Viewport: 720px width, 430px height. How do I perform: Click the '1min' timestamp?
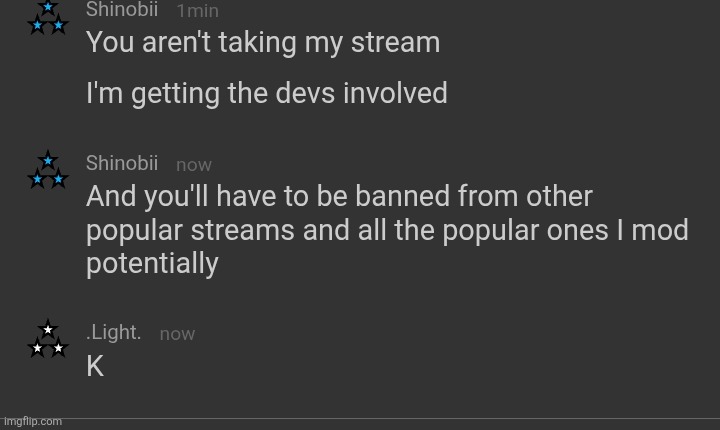coord(197,11)
